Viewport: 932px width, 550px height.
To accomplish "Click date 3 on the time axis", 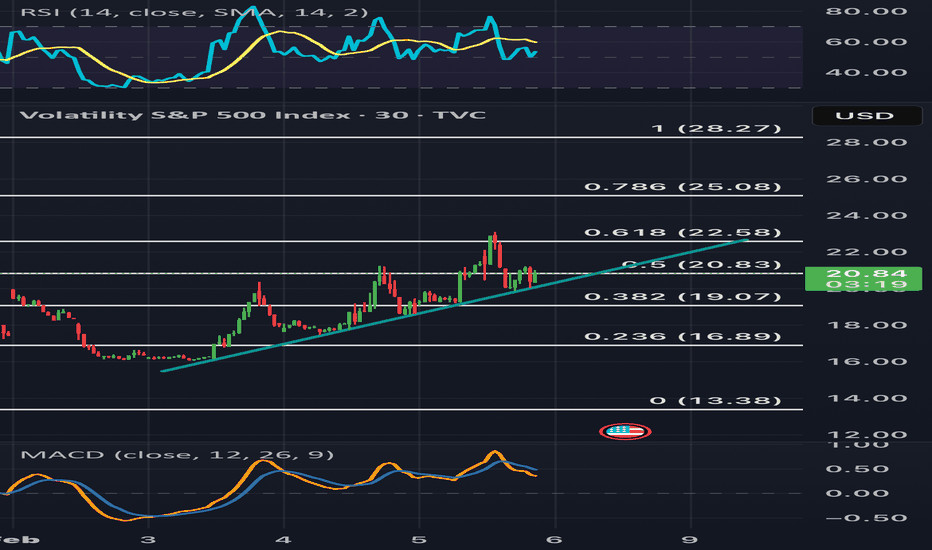I will 149,537.
